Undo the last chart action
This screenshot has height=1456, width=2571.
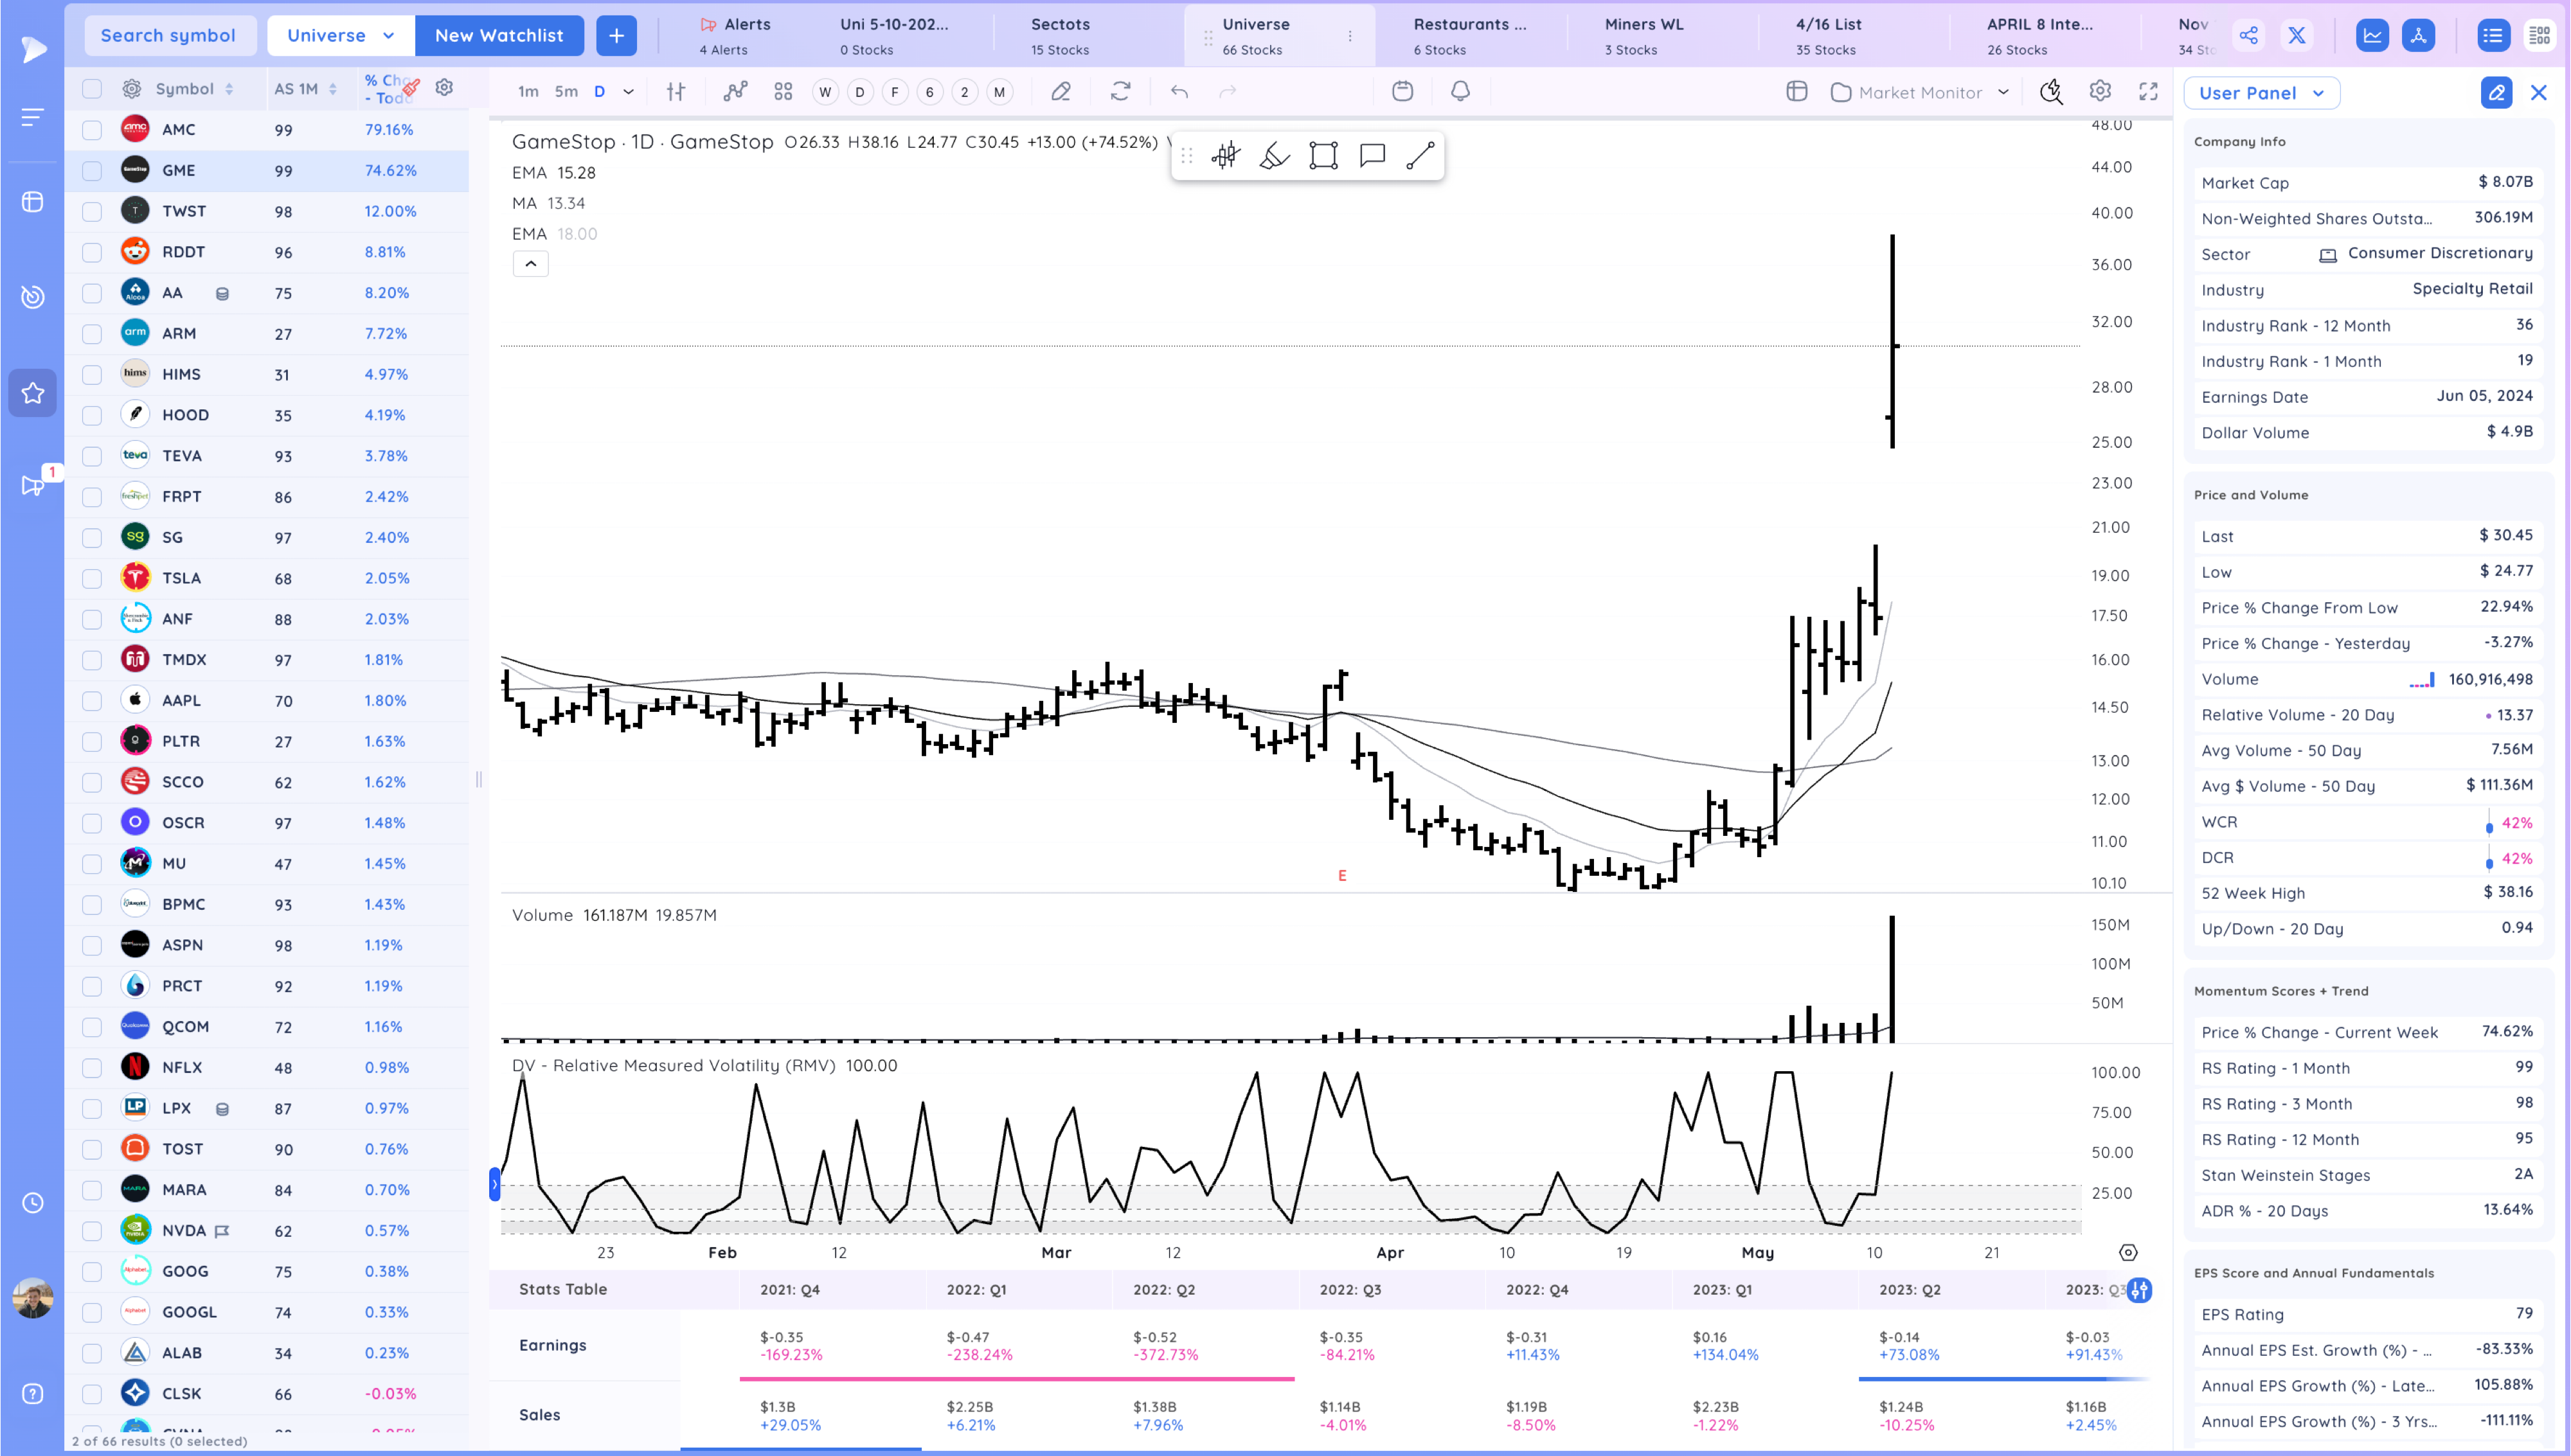1180,92
